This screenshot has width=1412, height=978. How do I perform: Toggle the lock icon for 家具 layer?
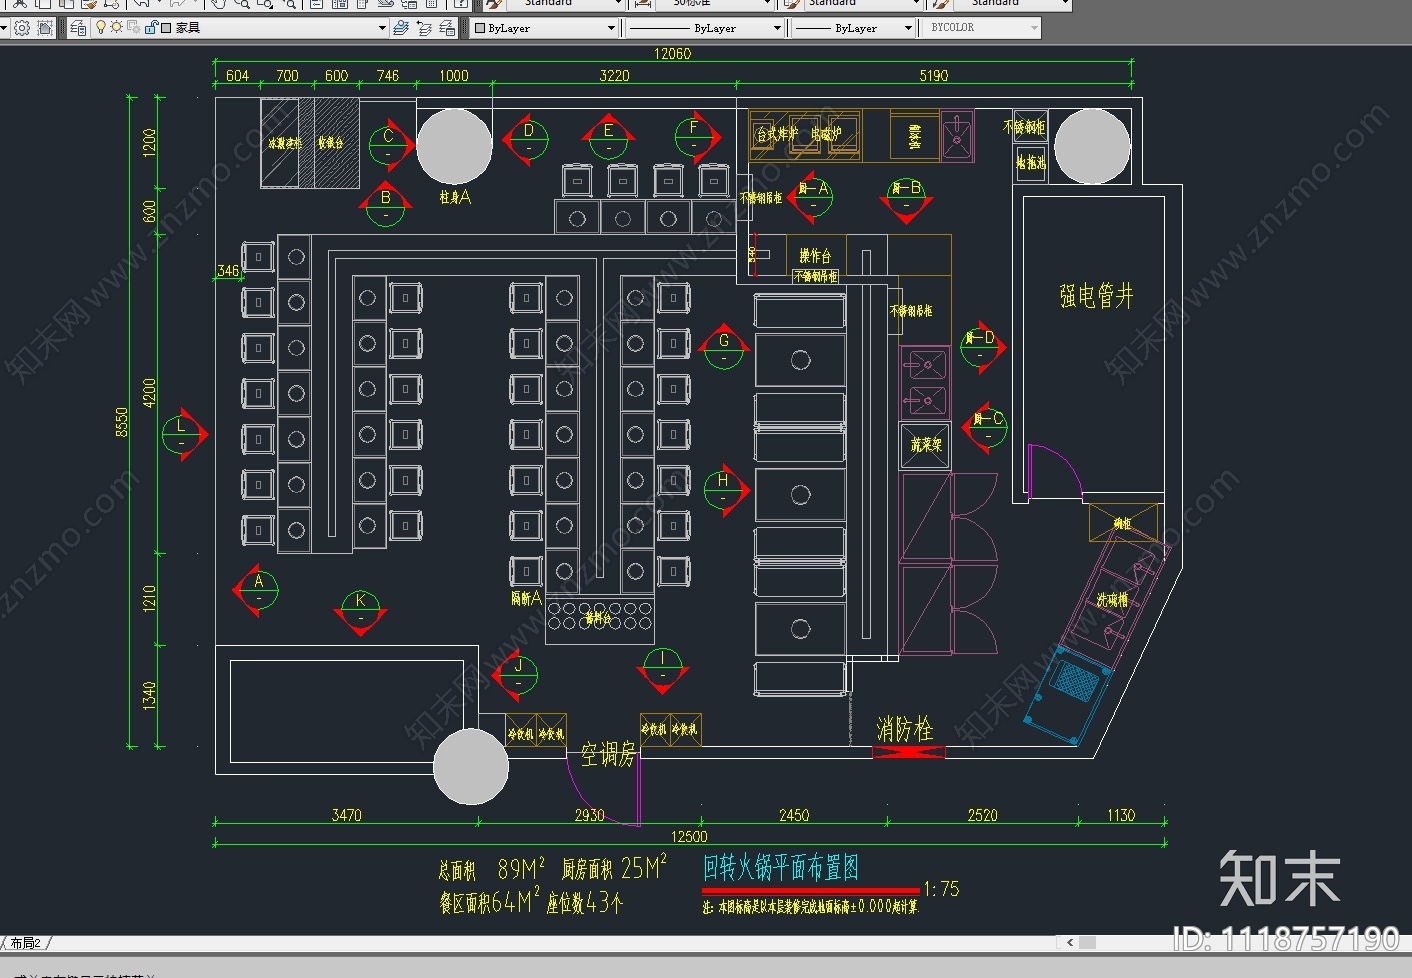tap(150, 28)
